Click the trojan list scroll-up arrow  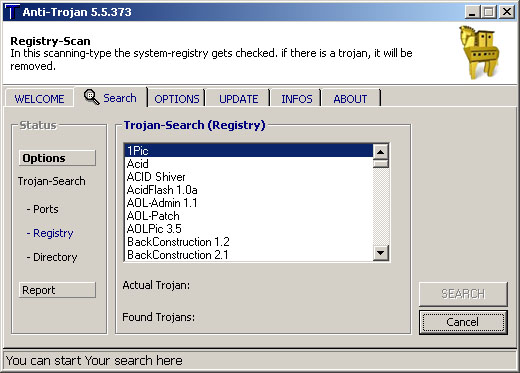tap(380, 152)
